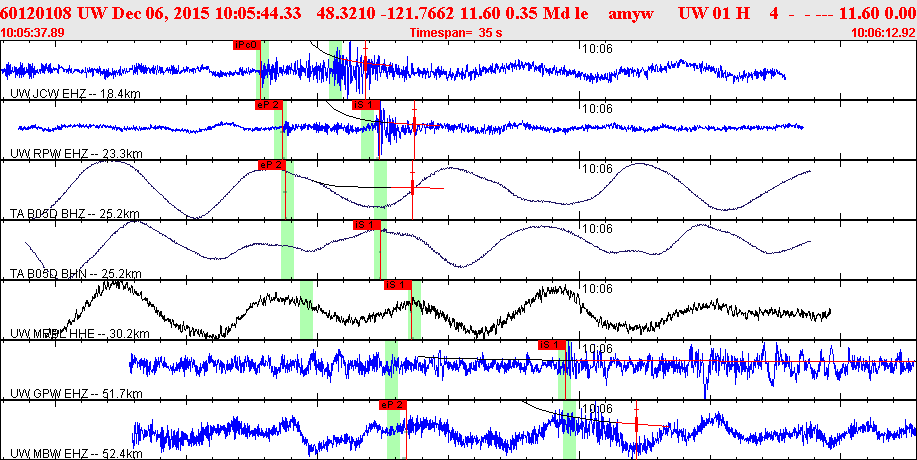This screenshot has width=917, height=460.
Task: Click the red coda cross on MBW trace
Action: coord(636,424)
